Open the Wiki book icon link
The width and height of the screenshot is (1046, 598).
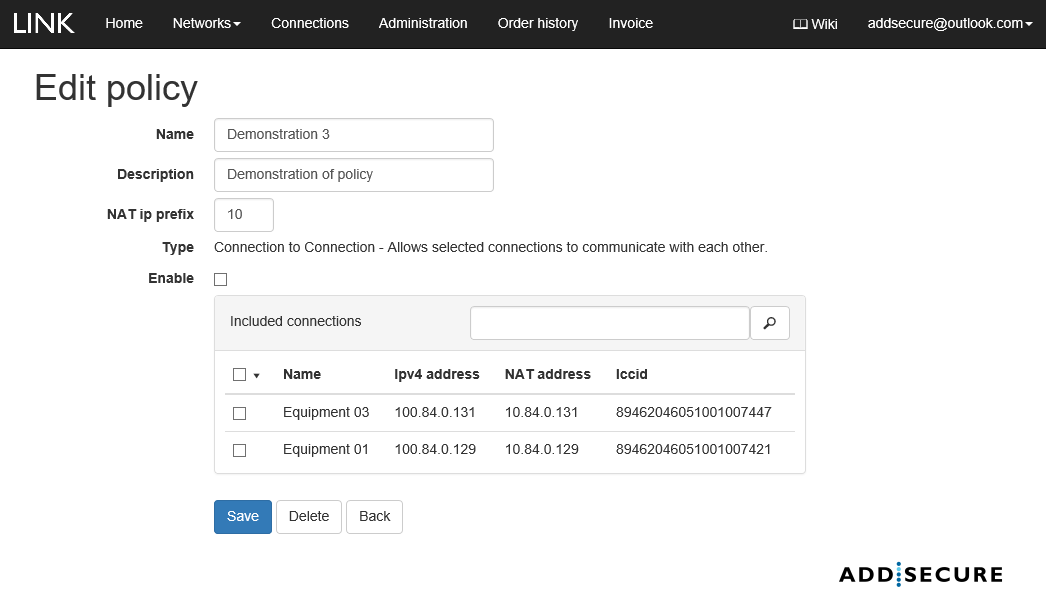[814, 24]
